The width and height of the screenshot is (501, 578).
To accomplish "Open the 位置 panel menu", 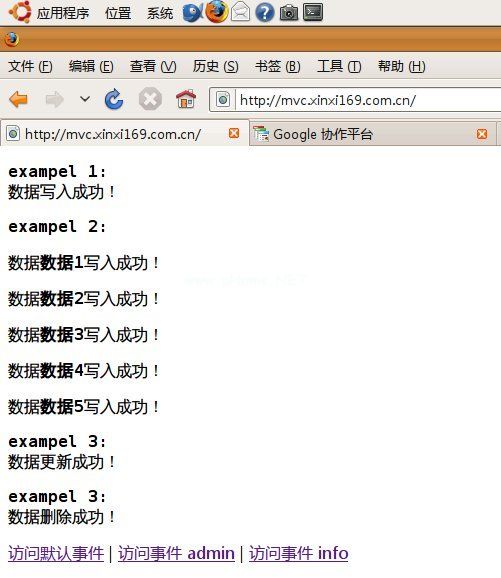I will coord(118,13).
